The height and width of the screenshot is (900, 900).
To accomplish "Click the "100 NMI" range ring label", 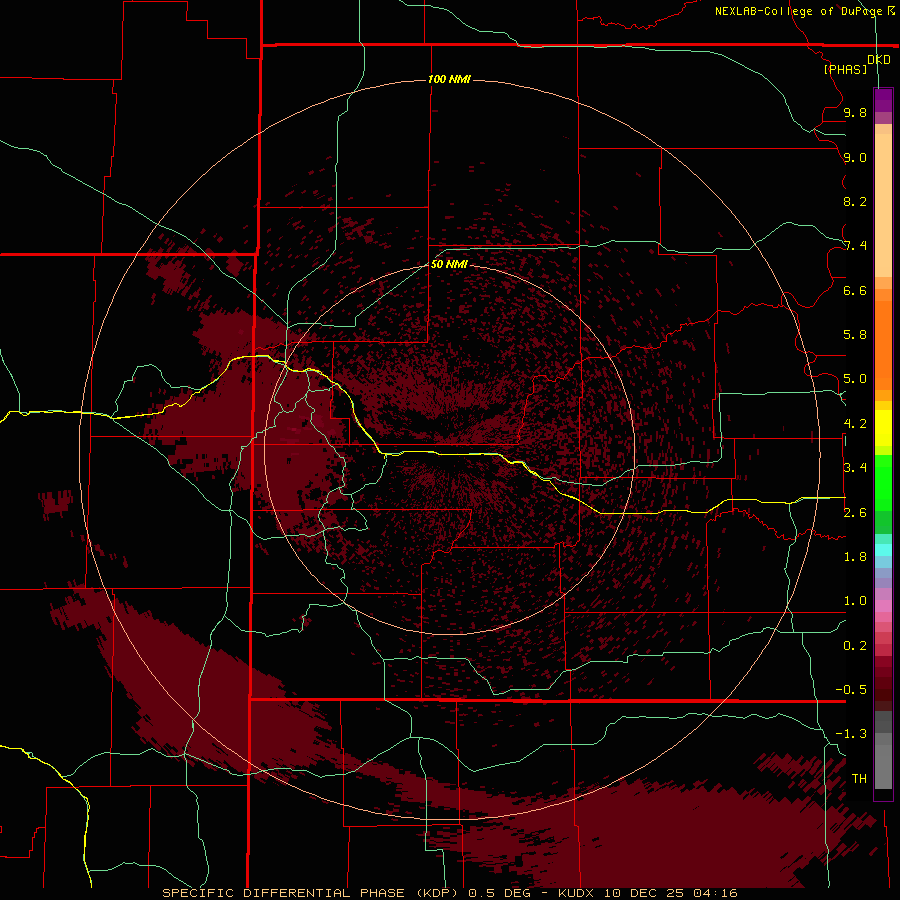I will tap(449, 79).
